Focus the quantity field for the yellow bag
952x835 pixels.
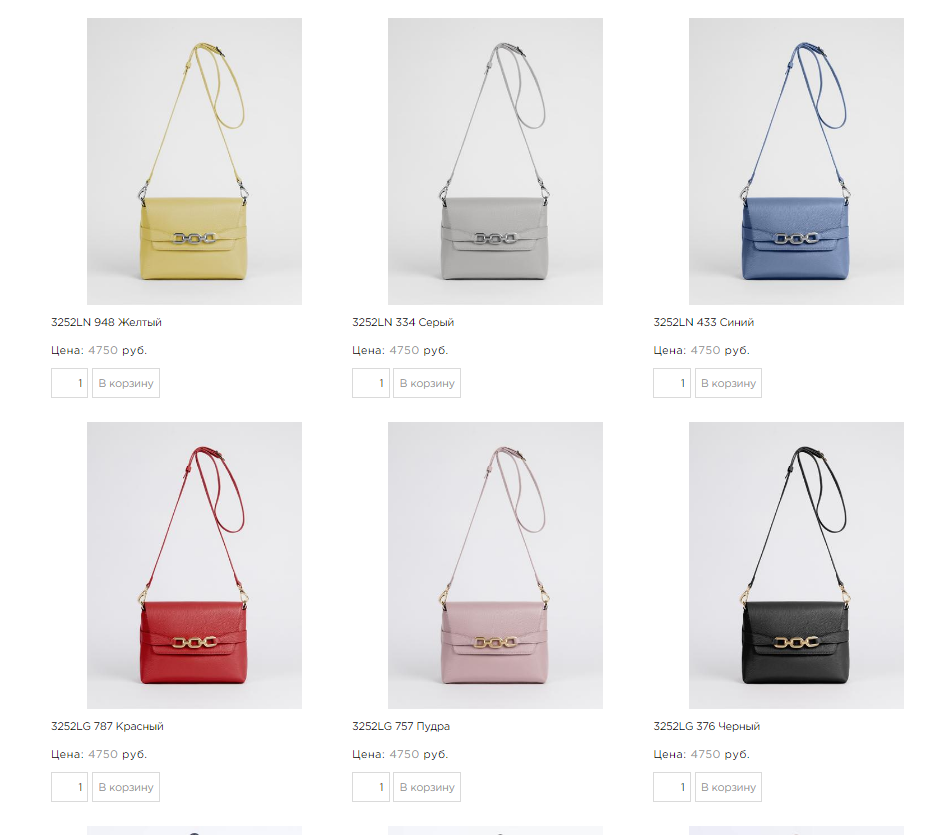tap(69, 383)
